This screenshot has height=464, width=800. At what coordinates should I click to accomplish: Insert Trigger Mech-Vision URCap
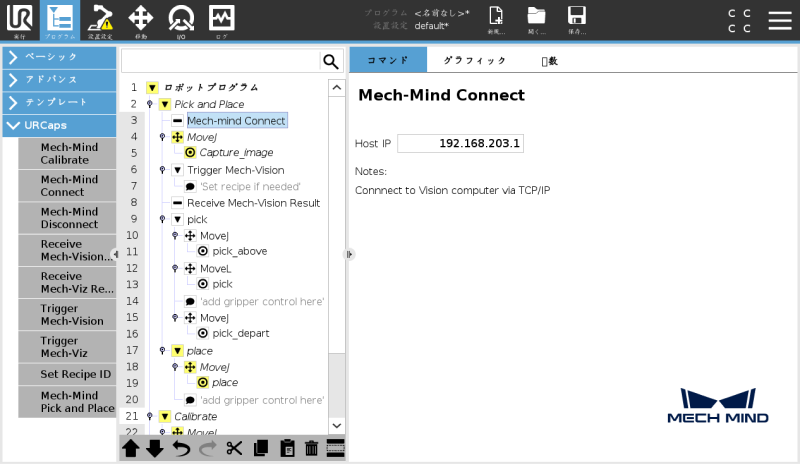(x=68, y=315)
